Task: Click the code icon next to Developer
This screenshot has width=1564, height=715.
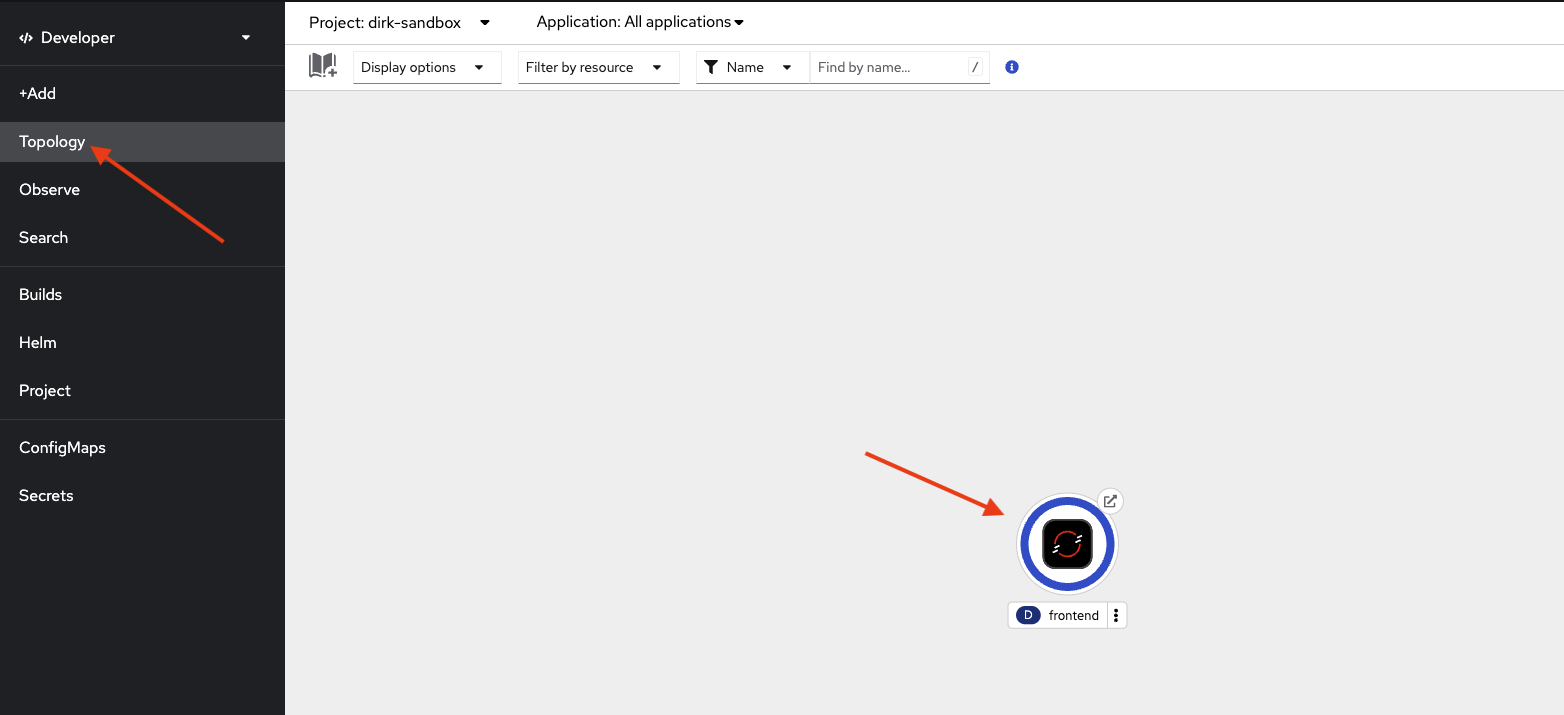Action: (x=26, y=38)
